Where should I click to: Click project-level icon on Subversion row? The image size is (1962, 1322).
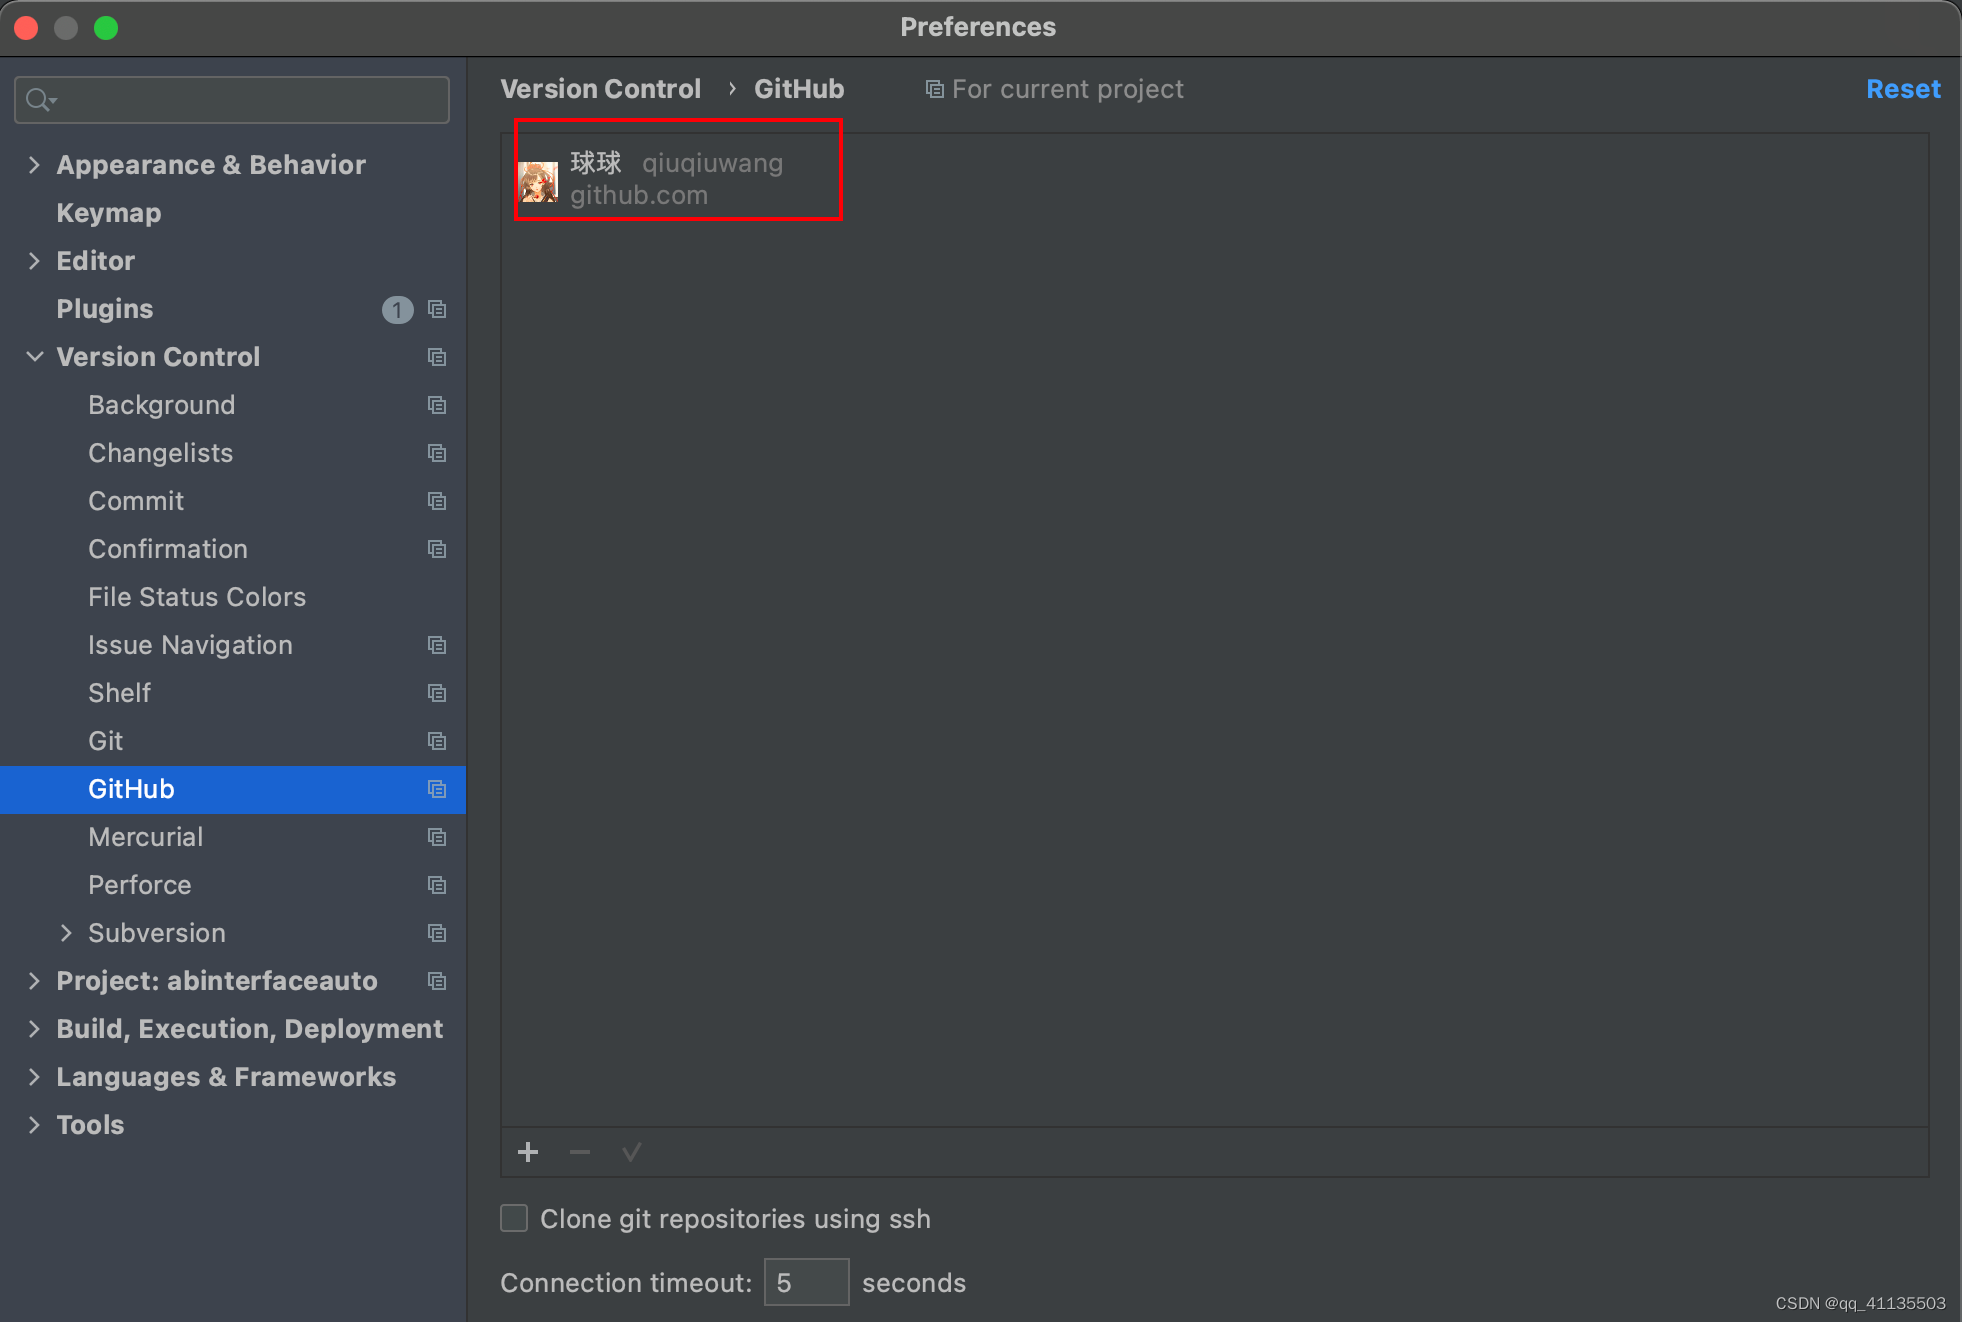(437, 933)
